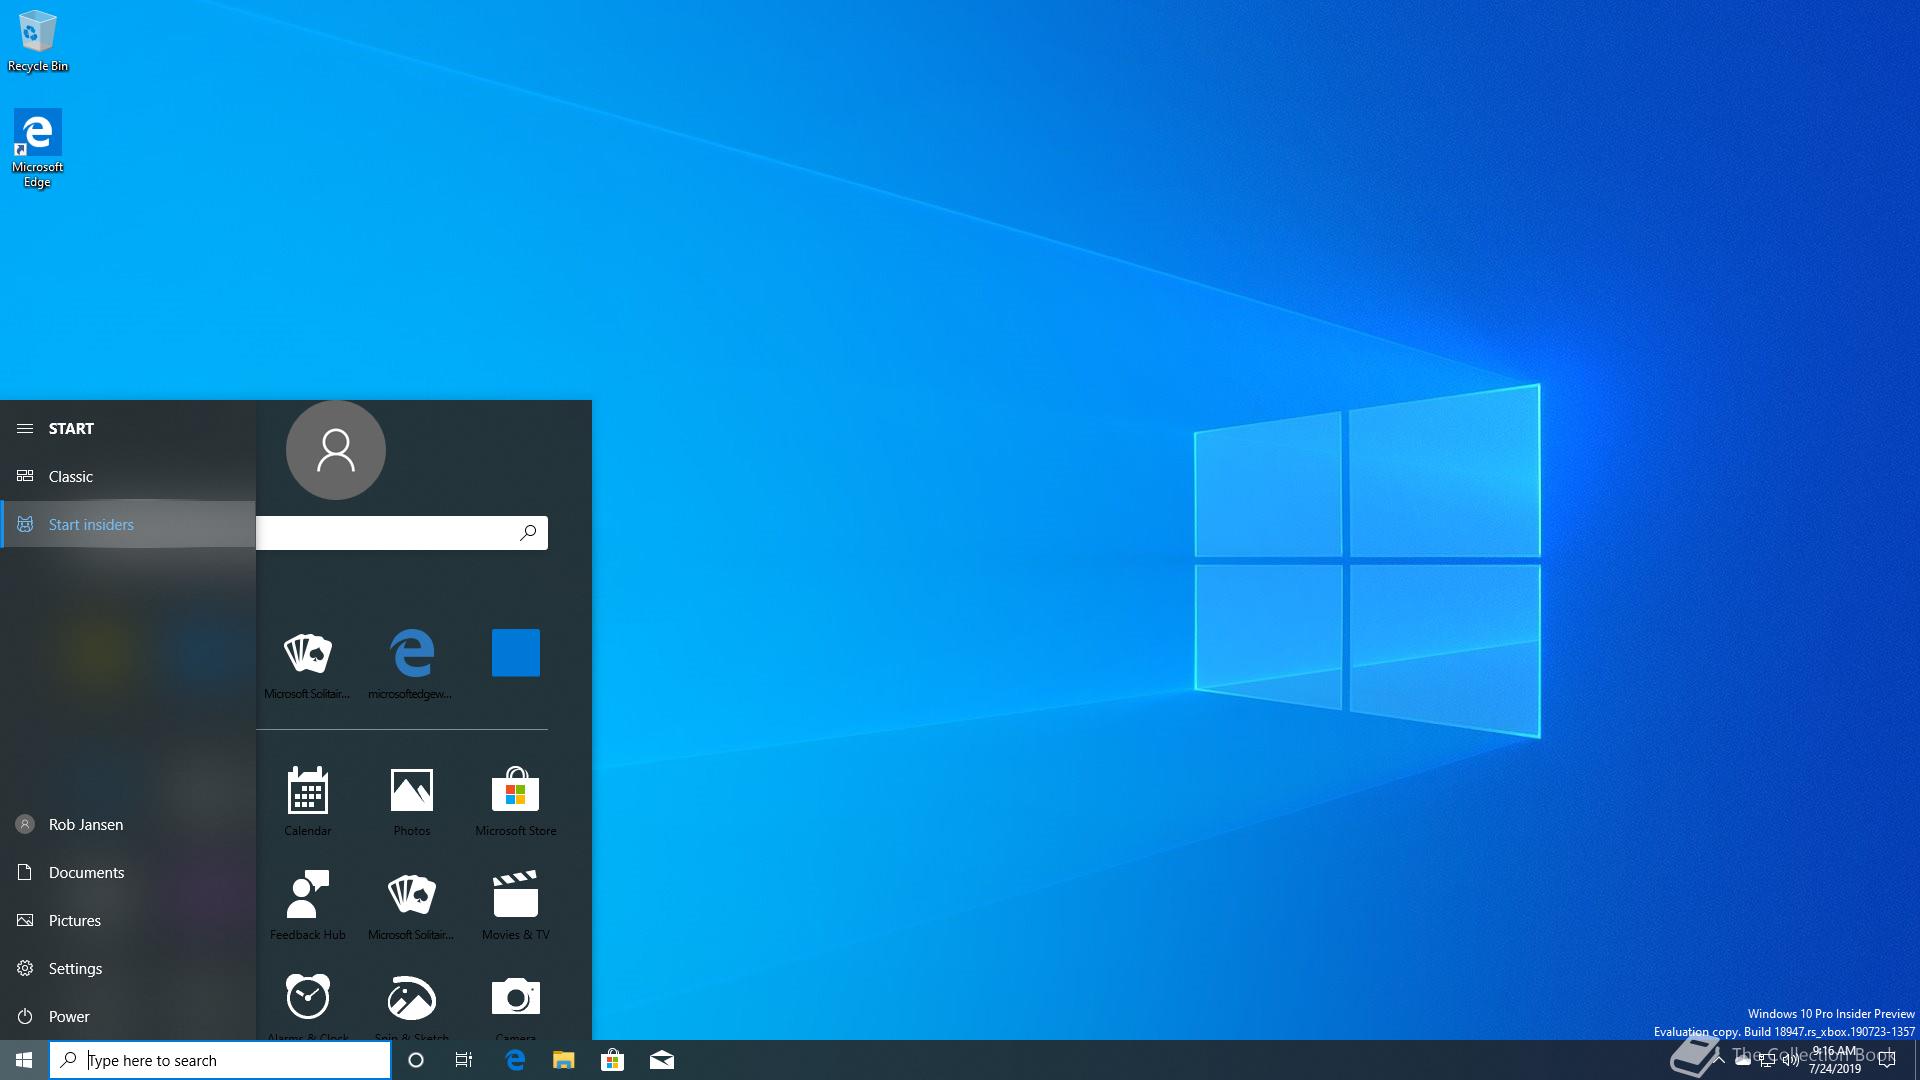Open Feedback Hub

click(x=307, y=905)
